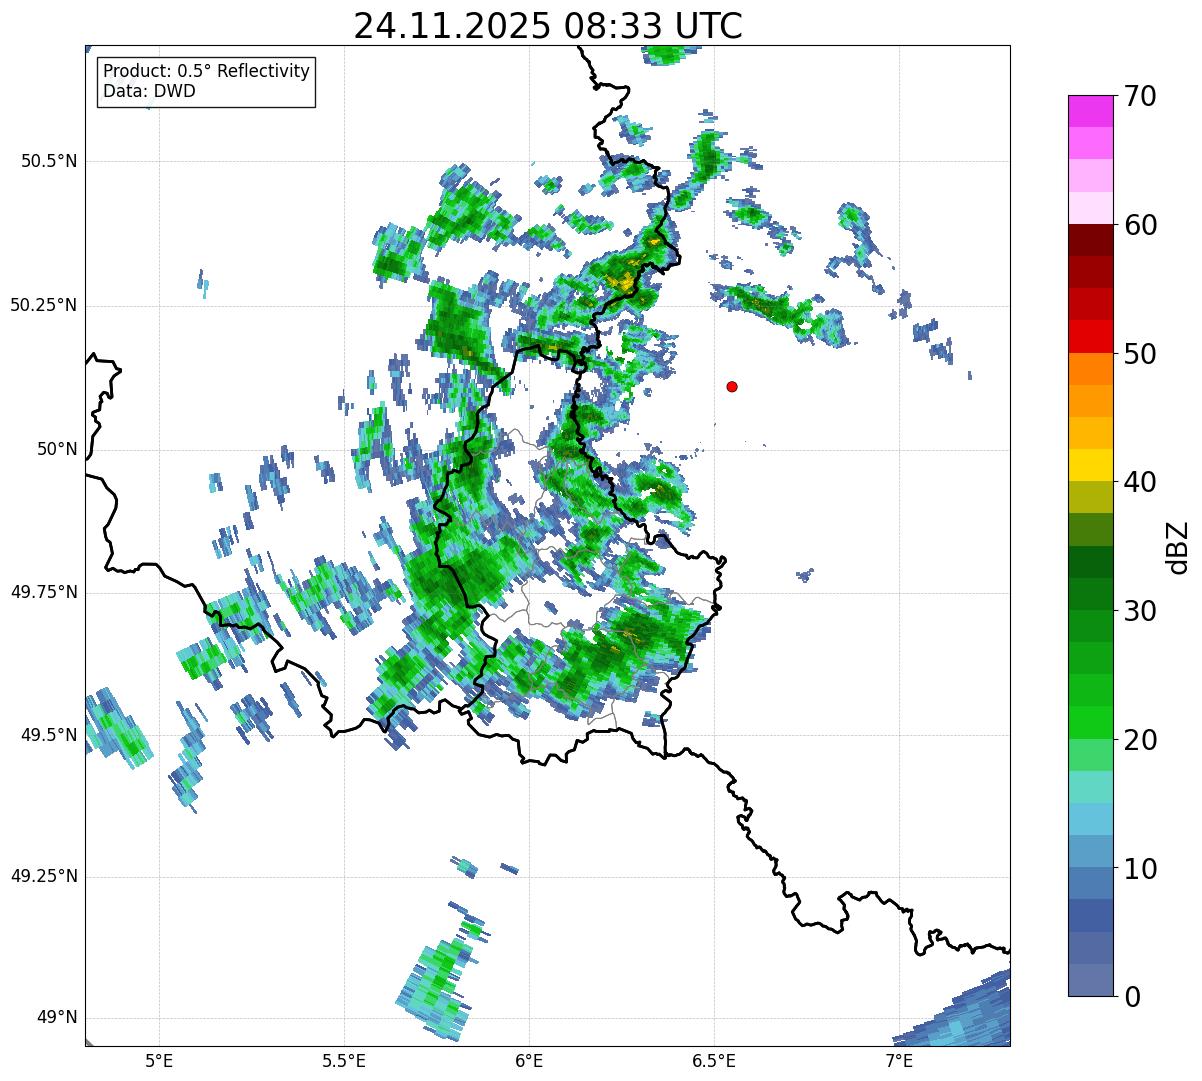1202x1081 pixels.
Task: Click the title "24.11.2025 08:33 UTC"
Action: point(548,26)
